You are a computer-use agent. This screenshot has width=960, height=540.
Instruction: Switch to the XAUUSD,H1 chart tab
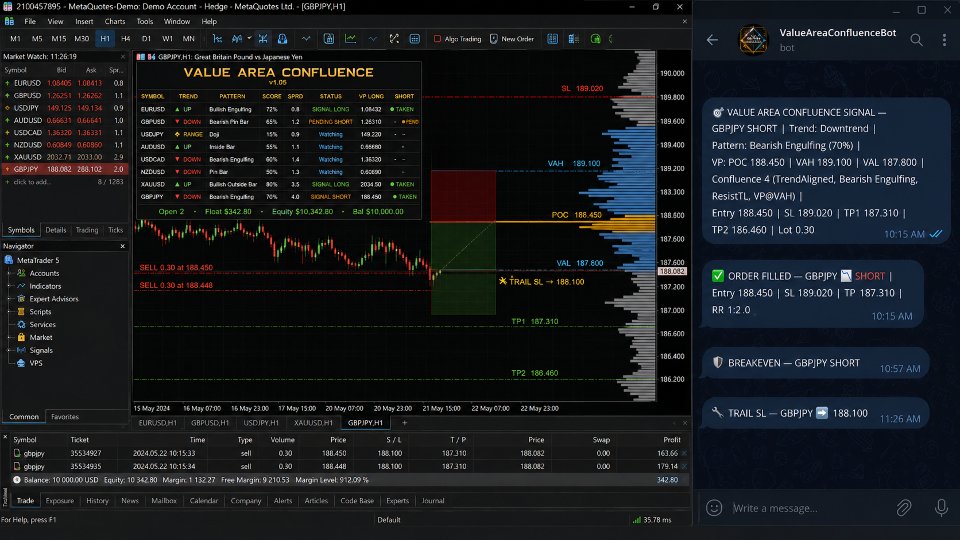313,422
